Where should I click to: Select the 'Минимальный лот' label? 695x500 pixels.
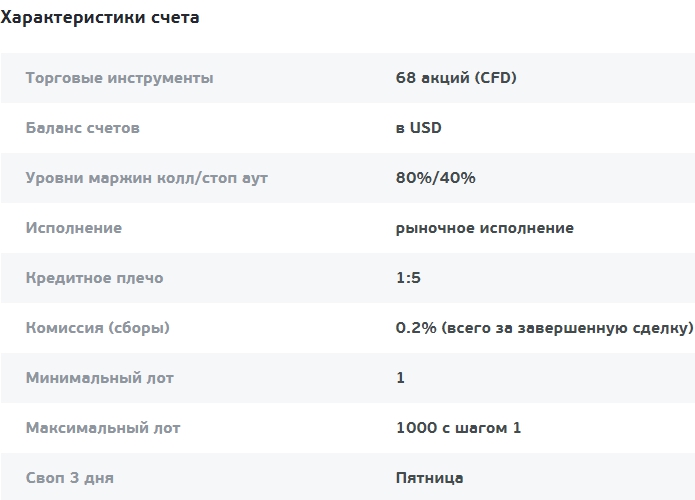tap(100, 378)
